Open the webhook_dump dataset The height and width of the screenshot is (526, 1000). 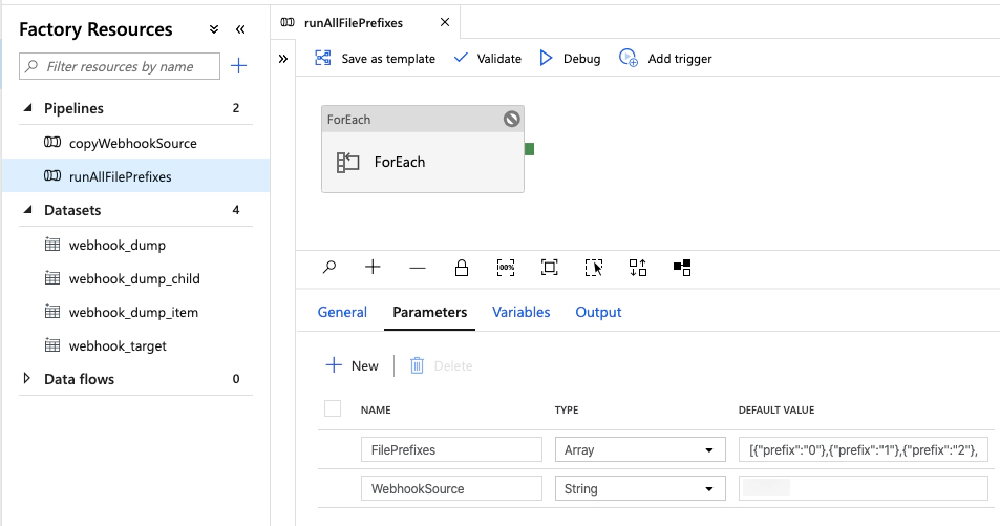coord(117,245)
